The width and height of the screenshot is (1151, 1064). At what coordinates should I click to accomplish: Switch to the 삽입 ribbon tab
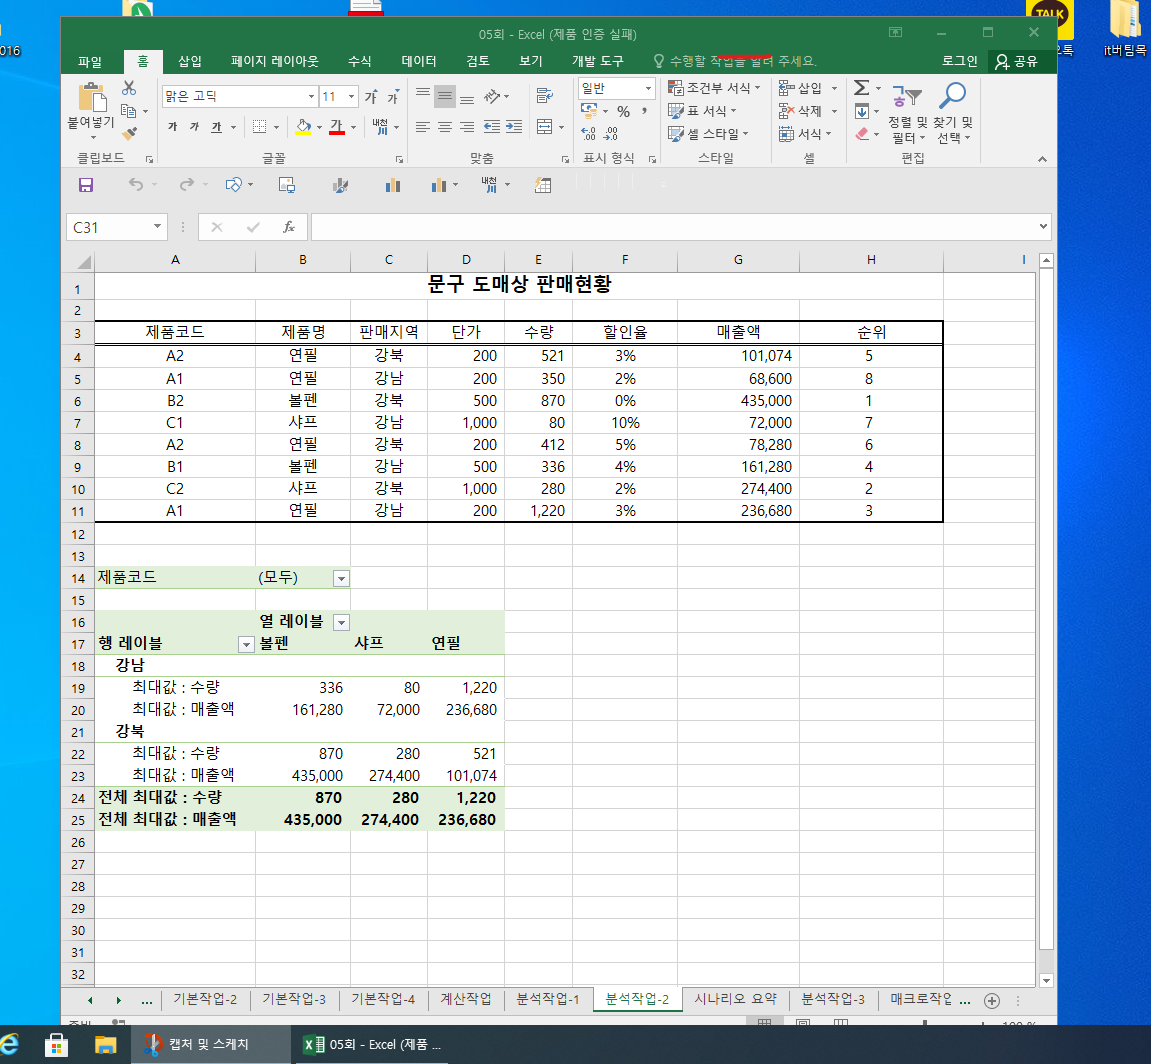(x=189, y=62)
